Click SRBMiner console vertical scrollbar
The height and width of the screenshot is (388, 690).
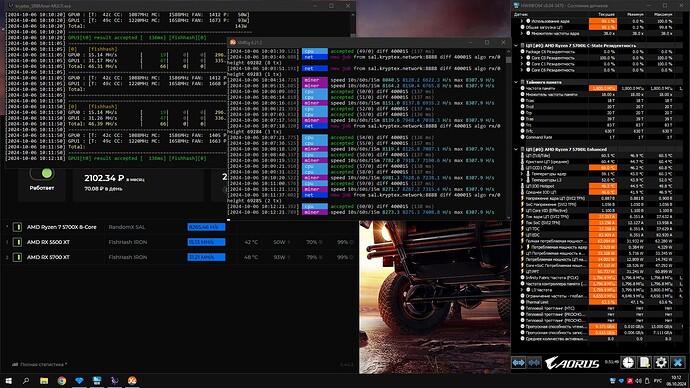352,23
